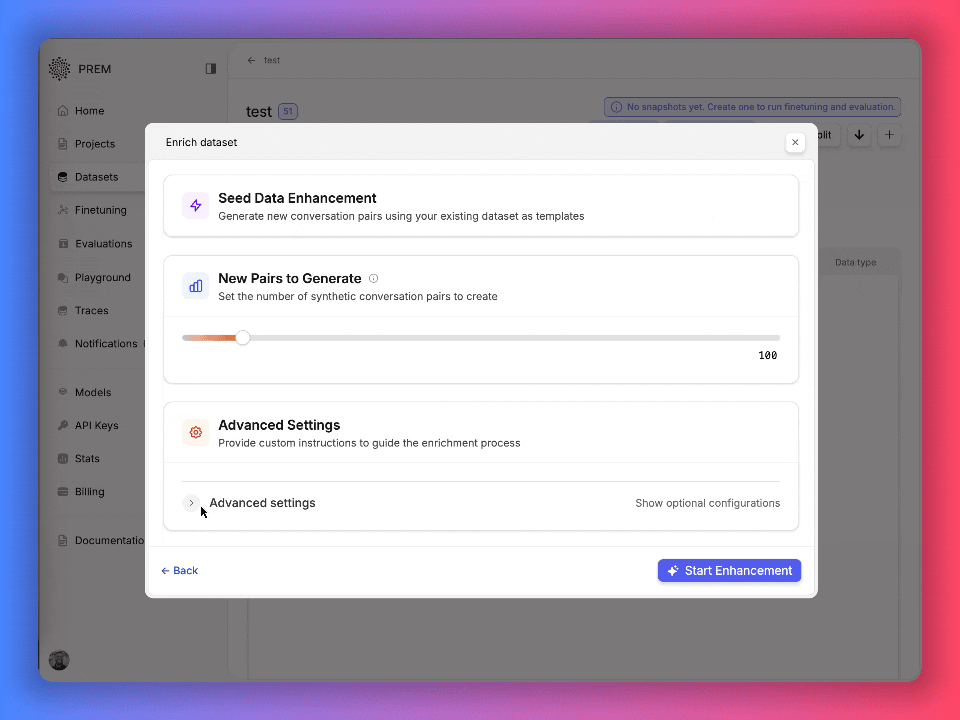This screenshot has height=720, width=960.
Task: Go to Finetuning section
Action: point(100,210)
